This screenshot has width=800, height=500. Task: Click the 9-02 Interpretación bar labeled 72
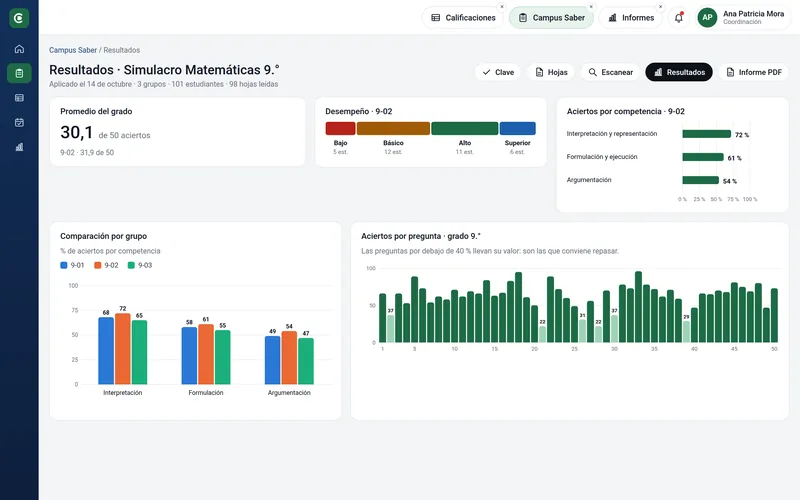tap(122, 349)
